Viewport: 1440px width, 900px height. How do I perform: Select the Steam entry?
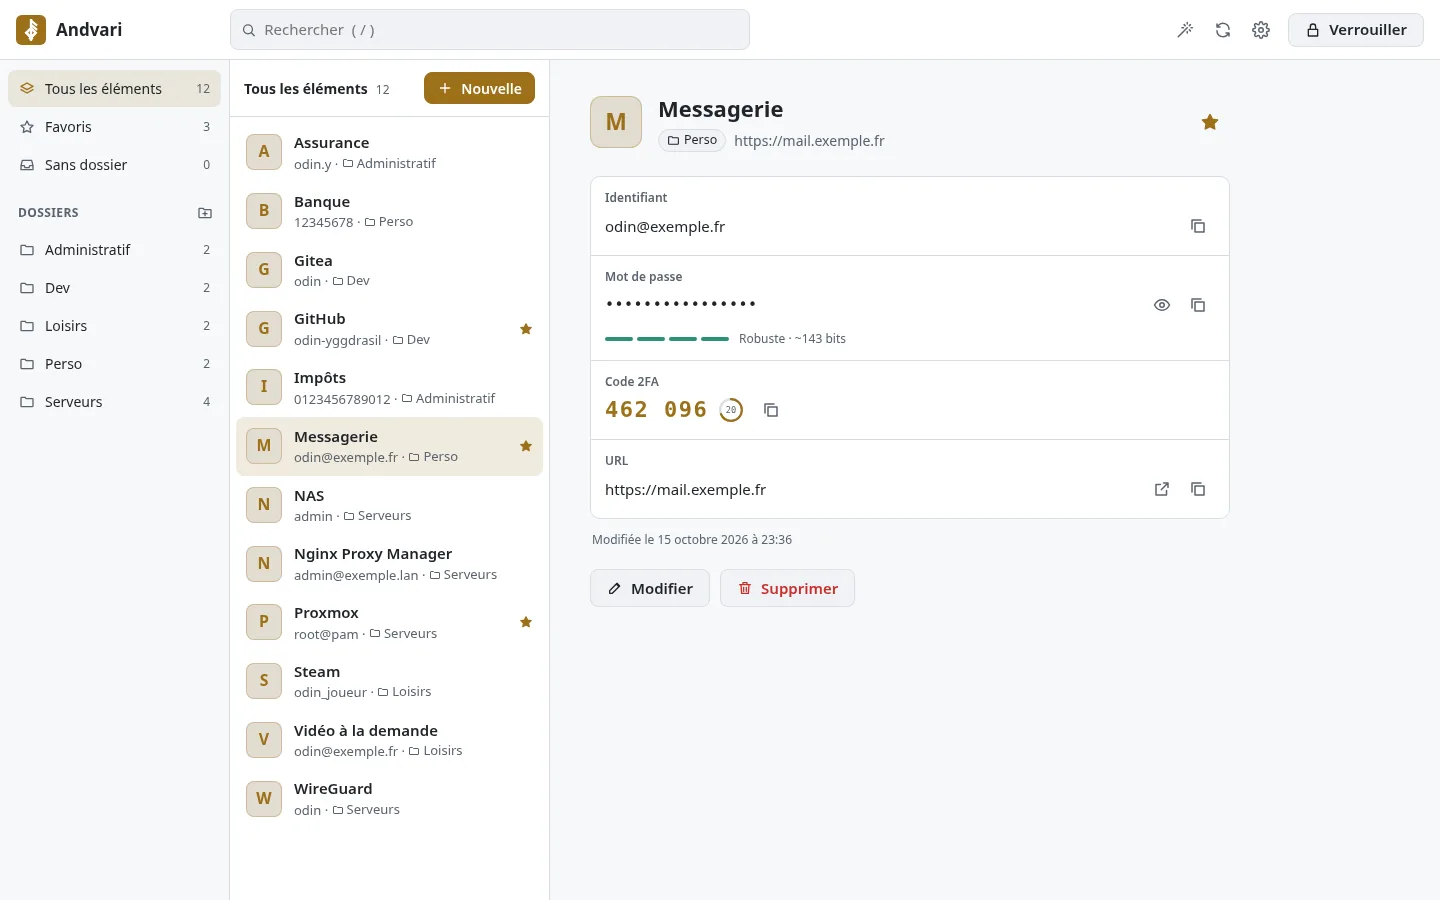coord(390,681)
